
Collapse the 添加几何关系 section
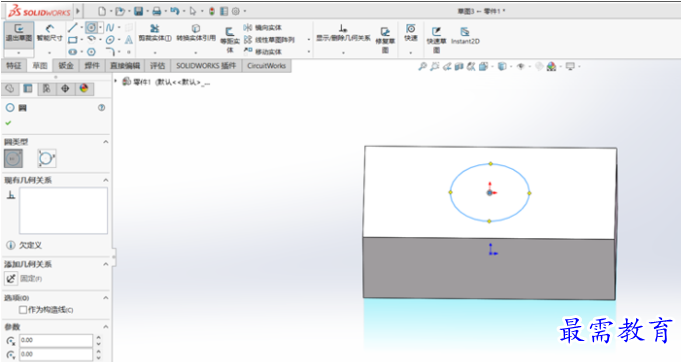[x=106, y=264]
